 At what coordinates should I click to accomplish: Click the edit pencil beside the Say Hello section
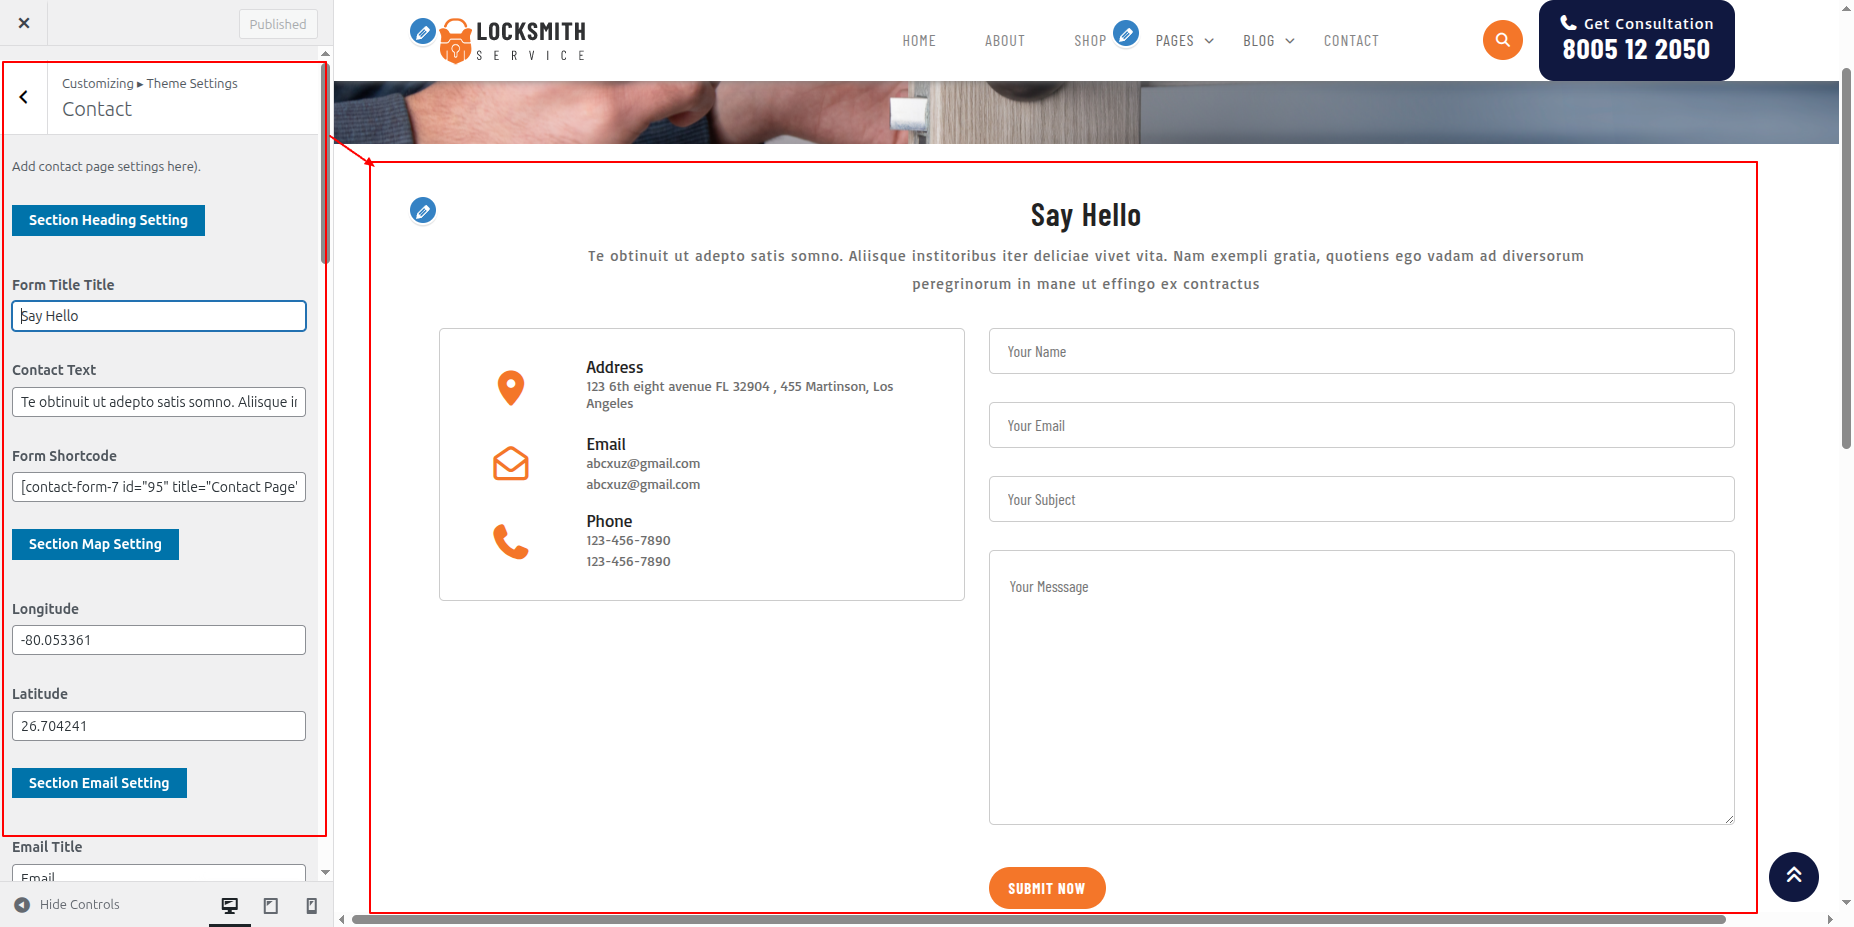423,211
